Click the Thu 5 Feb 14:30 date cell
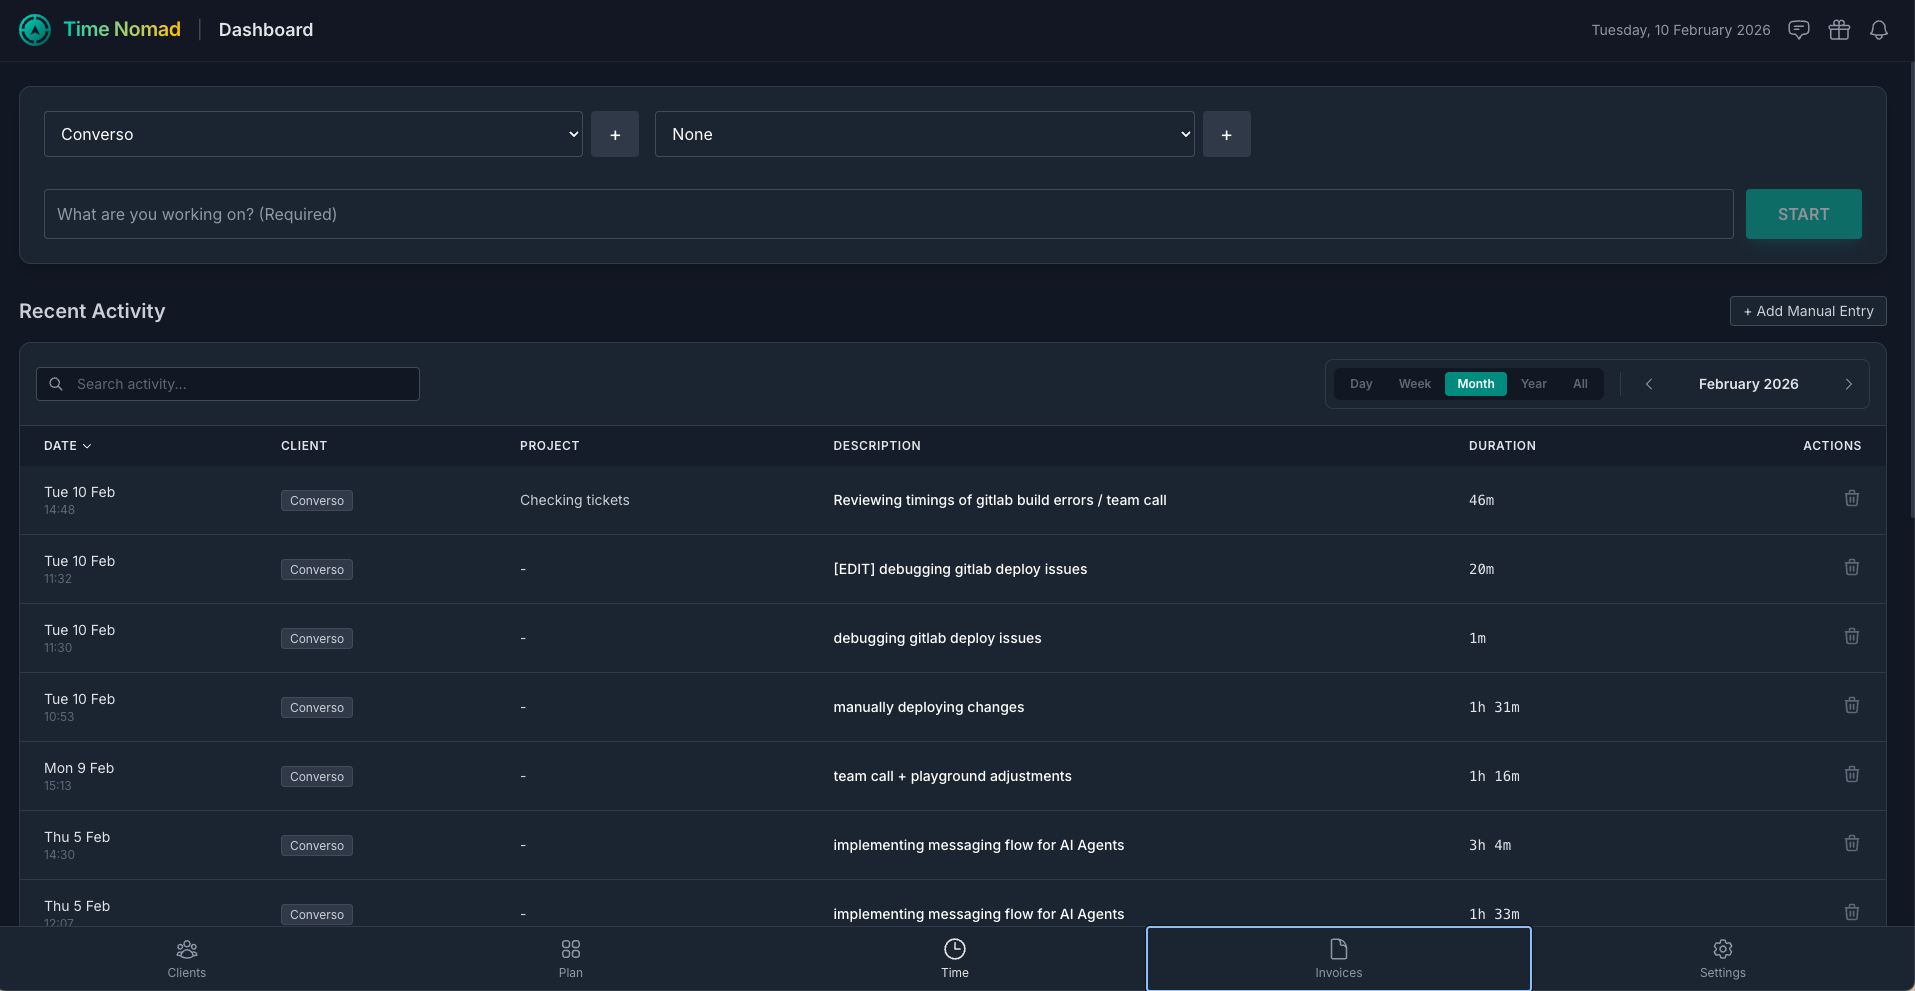The height and width of the screenshot is (991, 1915). click(77, 845)
